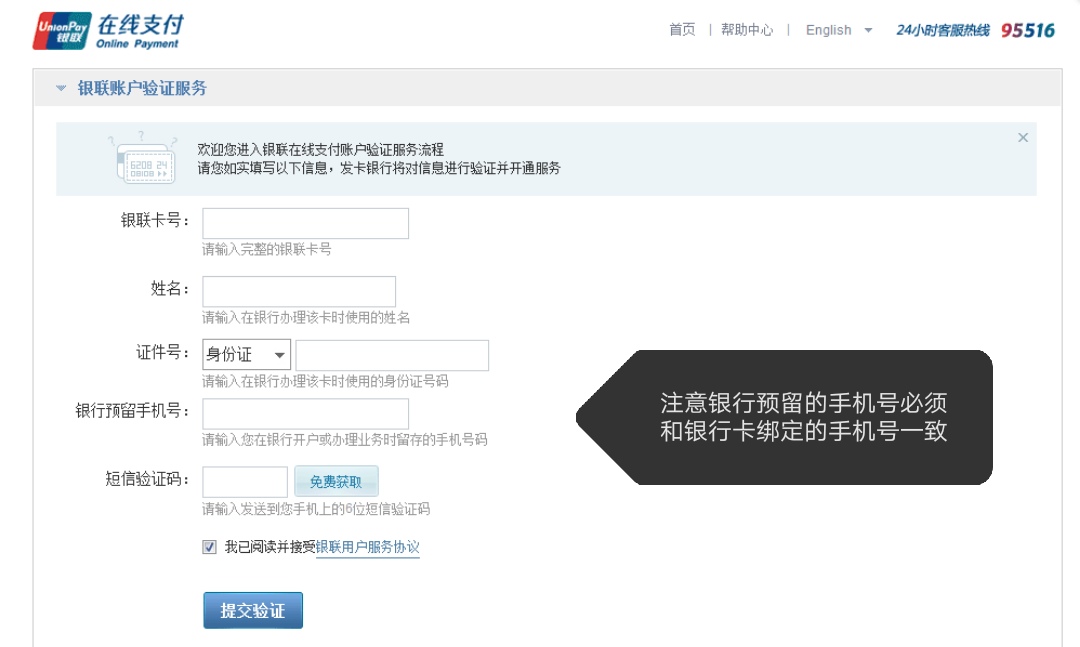This screenshot has width=1080, height=647.
Task: Open the 身份证 ID type dropdown
Action: [246, 354]
